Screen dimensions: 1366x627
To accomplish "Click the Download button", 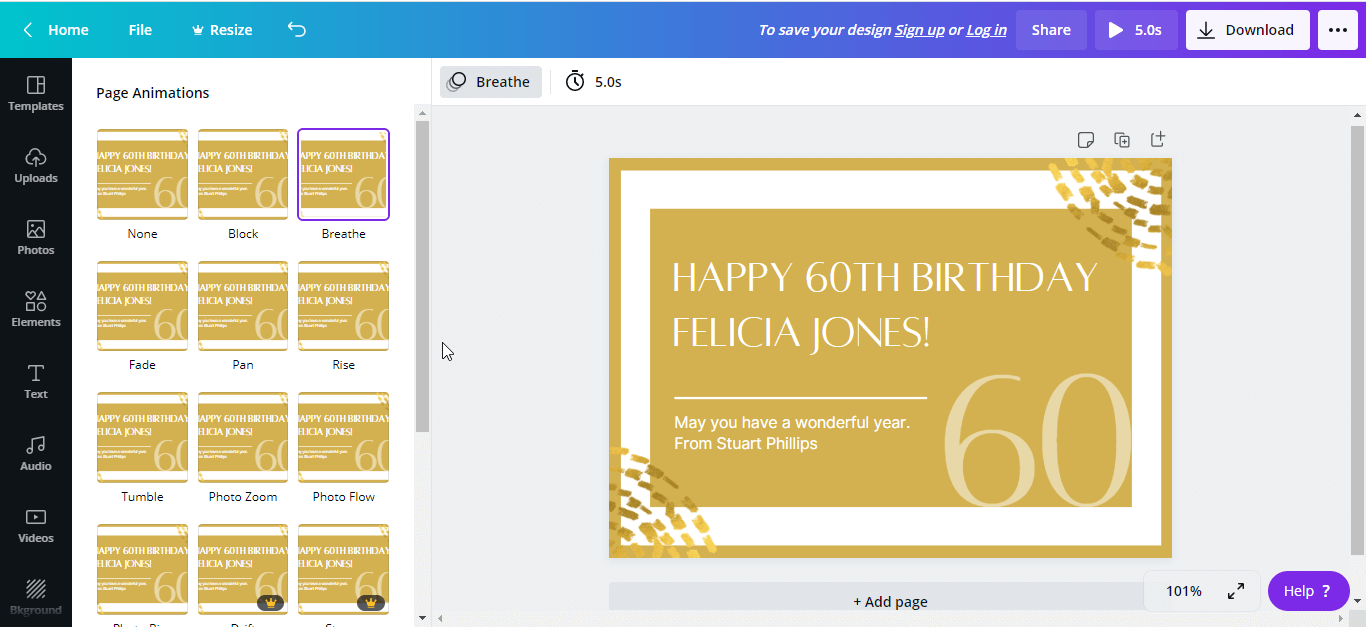I will pyautogui.click(x=1247, y=29).
